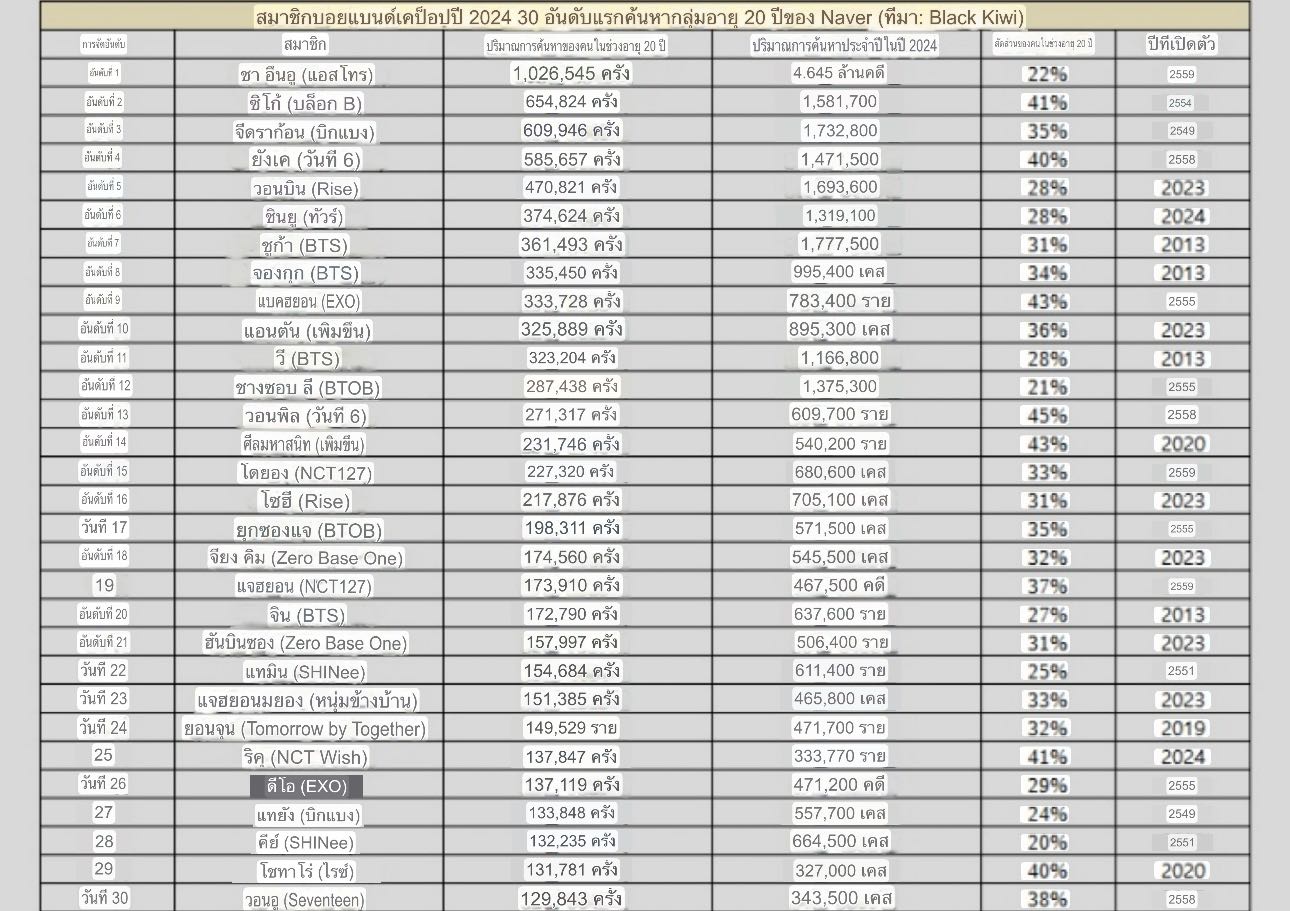
Task: Click the annual figure "327,000 เคส"
Action: [x=840, y=870]
